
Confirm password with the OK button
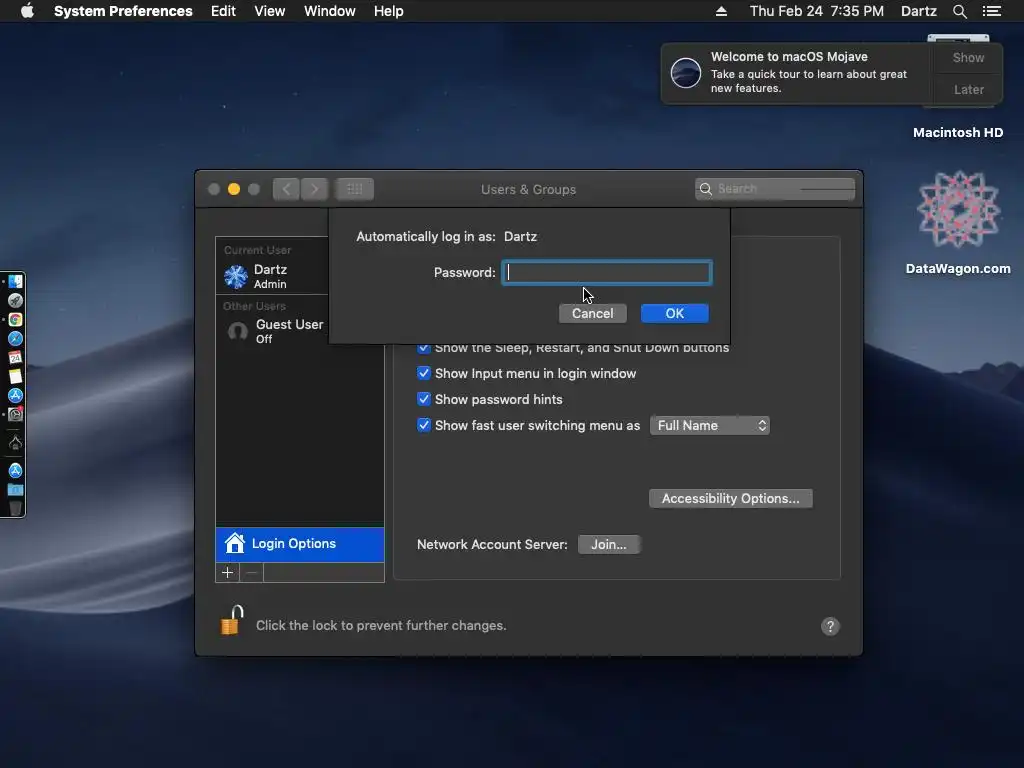pos(675,313)
